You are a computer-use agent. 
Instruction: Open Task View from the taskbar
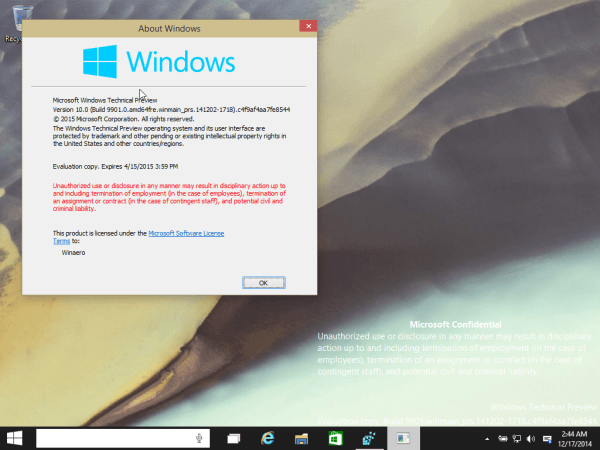coord(233,439)
